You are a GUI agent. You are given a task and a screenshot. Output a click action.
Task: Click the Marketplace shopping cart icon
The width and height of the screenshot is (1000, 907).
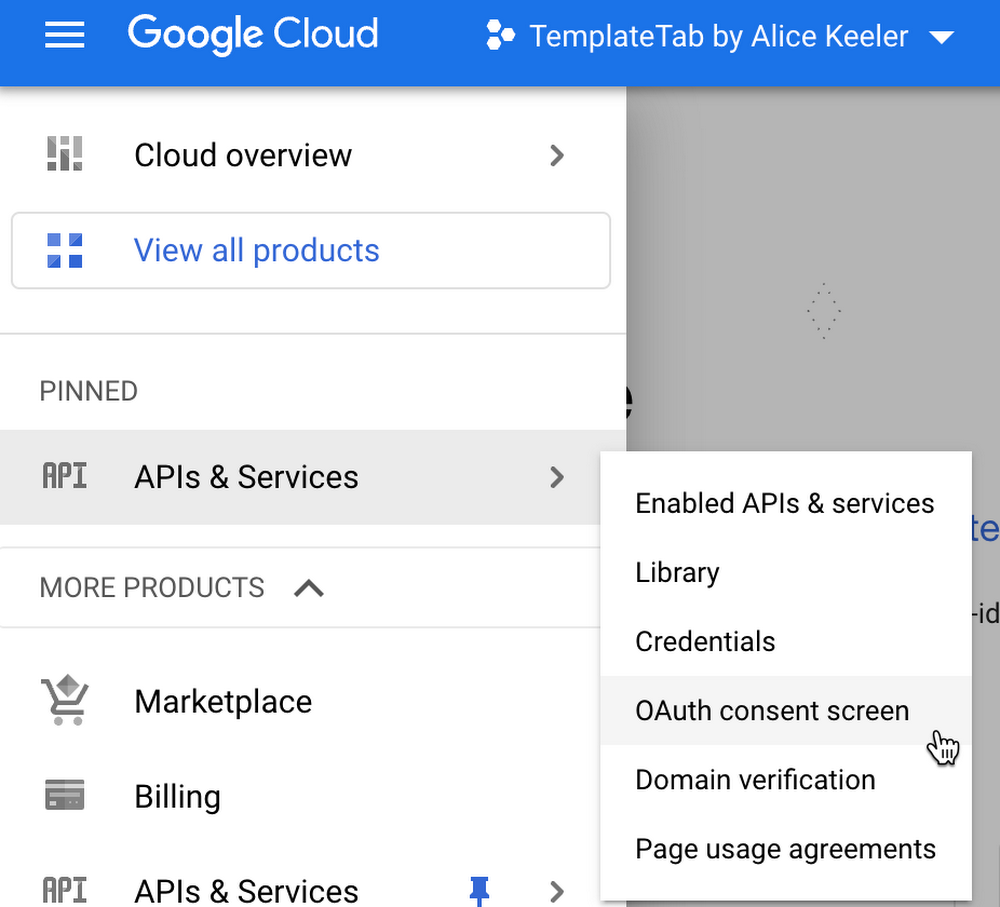click(x=65, y=701)
